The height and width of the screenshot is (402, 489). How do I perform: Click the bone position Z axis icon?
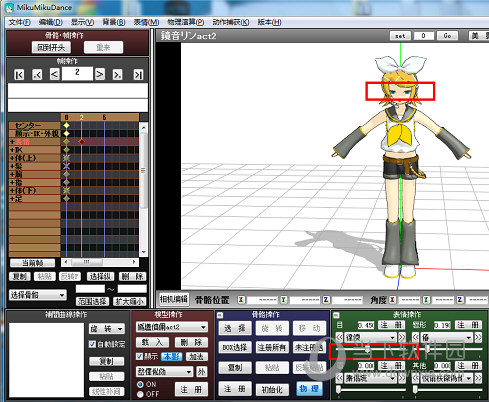[x=326, y=300]
